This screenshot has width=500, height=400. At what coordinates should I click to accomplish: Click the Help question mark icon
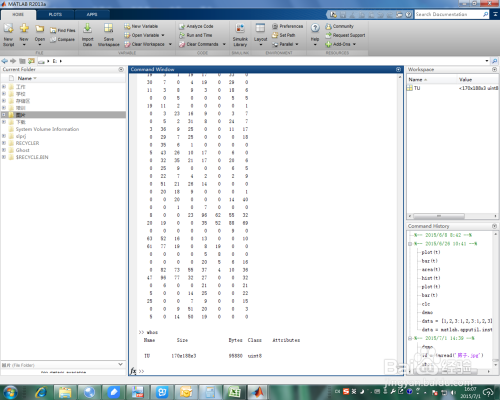pyautogui.click(x=315, y=28)
